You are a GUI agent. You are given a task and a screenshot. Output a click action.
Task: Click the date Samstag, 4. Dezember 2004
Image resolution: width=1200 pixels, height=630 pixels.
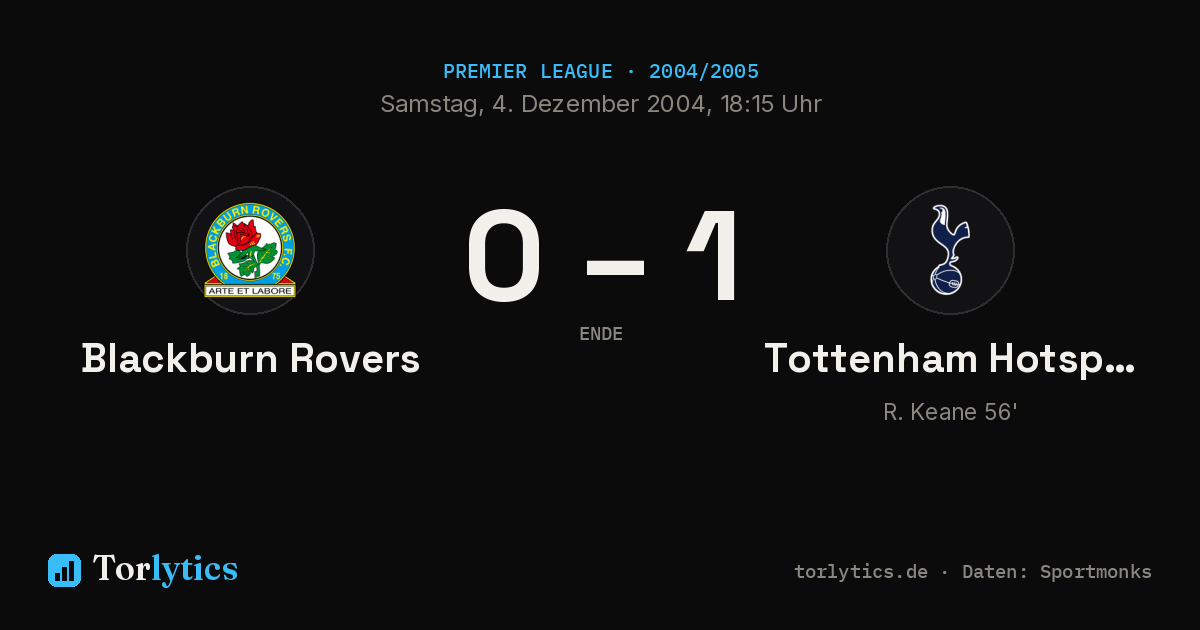click(543, 104)
